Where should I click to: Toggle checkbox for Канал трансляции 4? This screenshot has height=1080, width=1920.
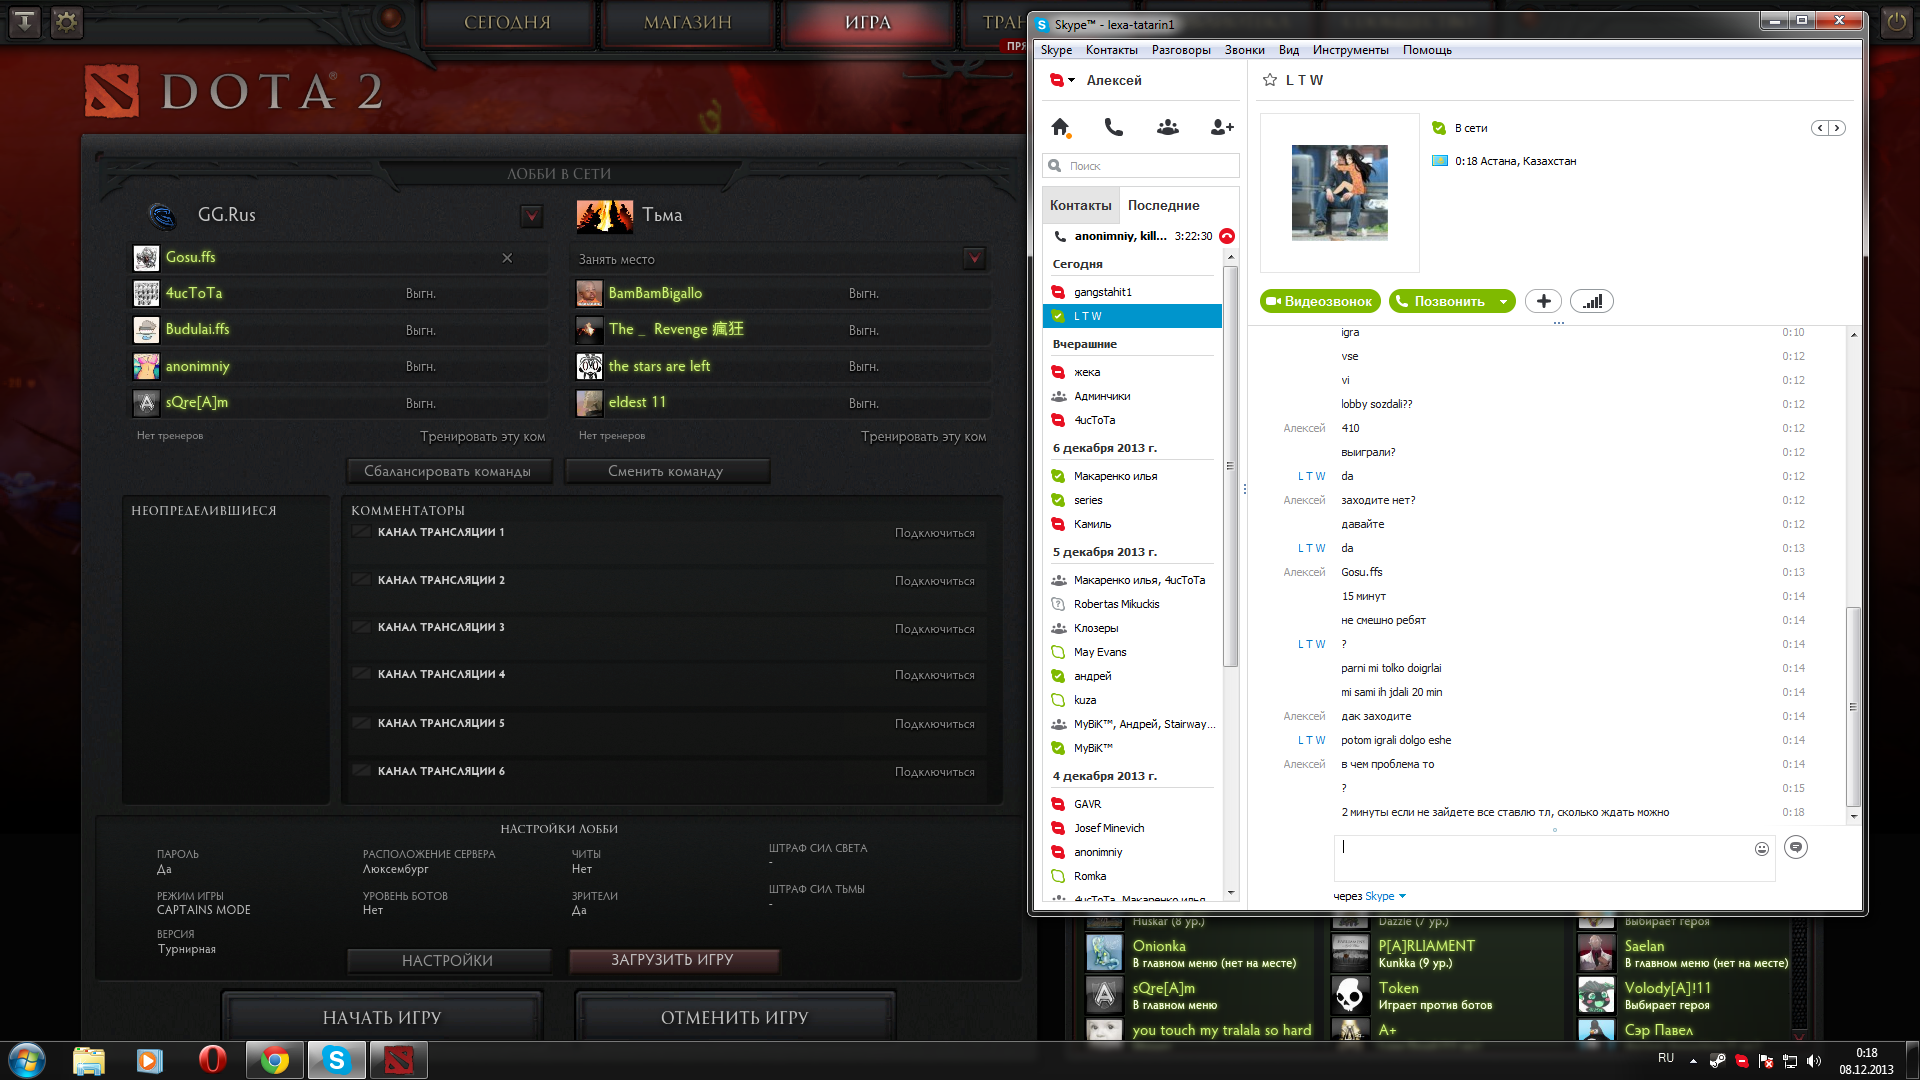point(362,674)
